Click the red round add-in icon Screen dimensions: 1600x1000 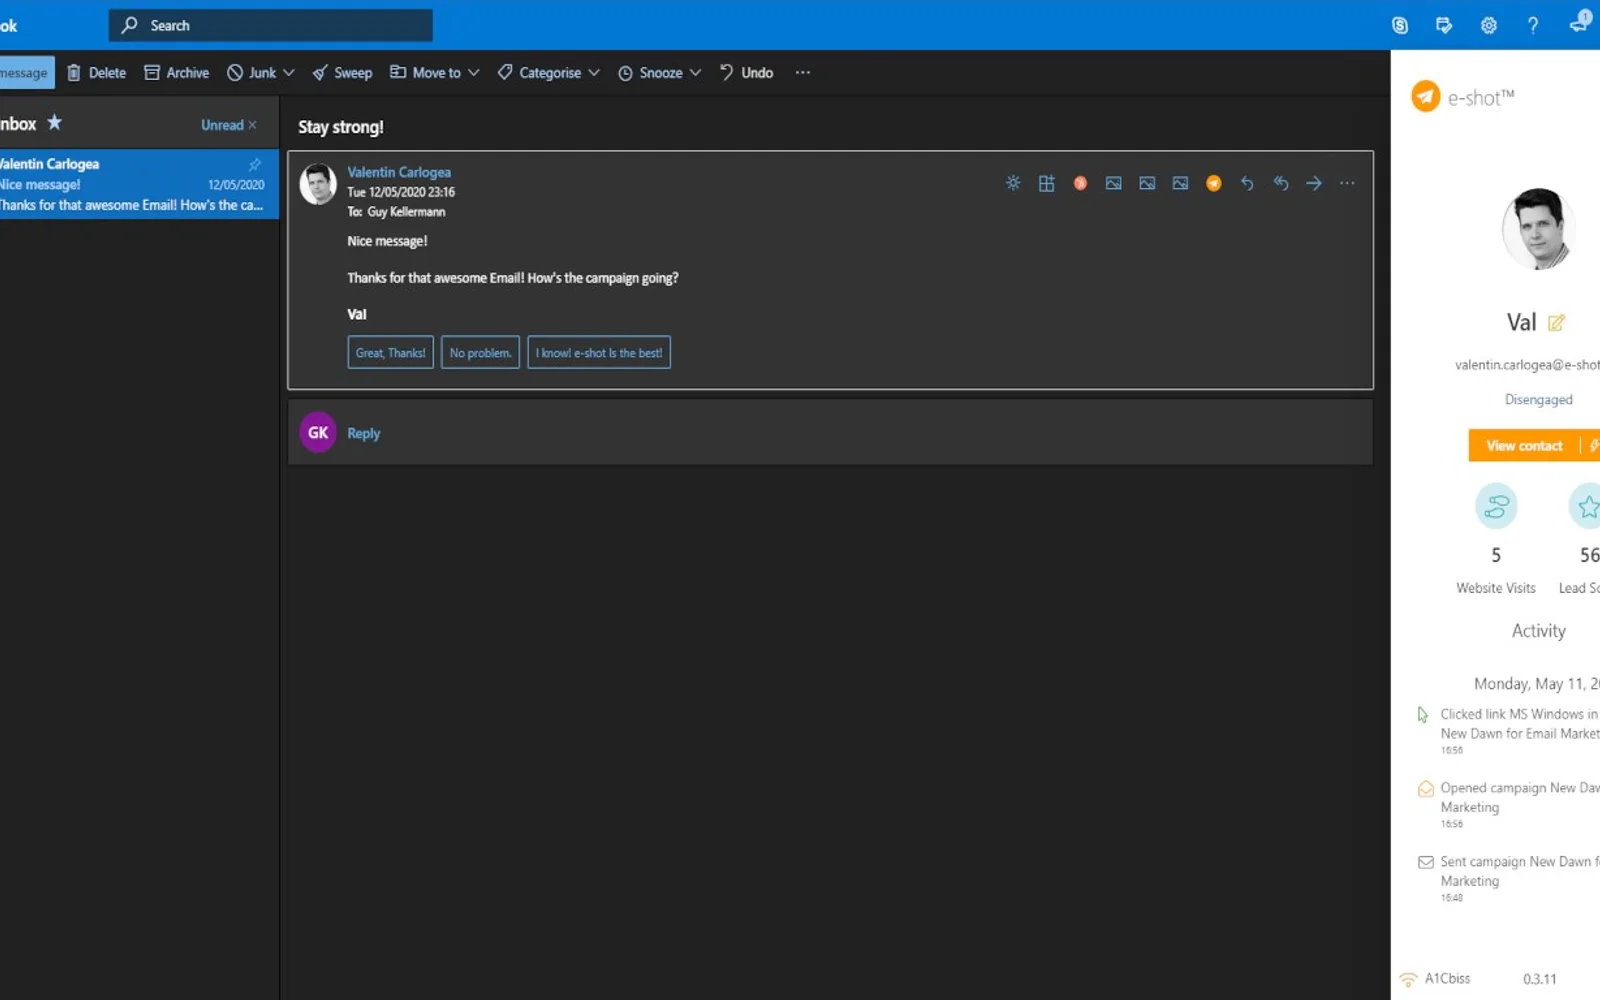point(1080,183)
